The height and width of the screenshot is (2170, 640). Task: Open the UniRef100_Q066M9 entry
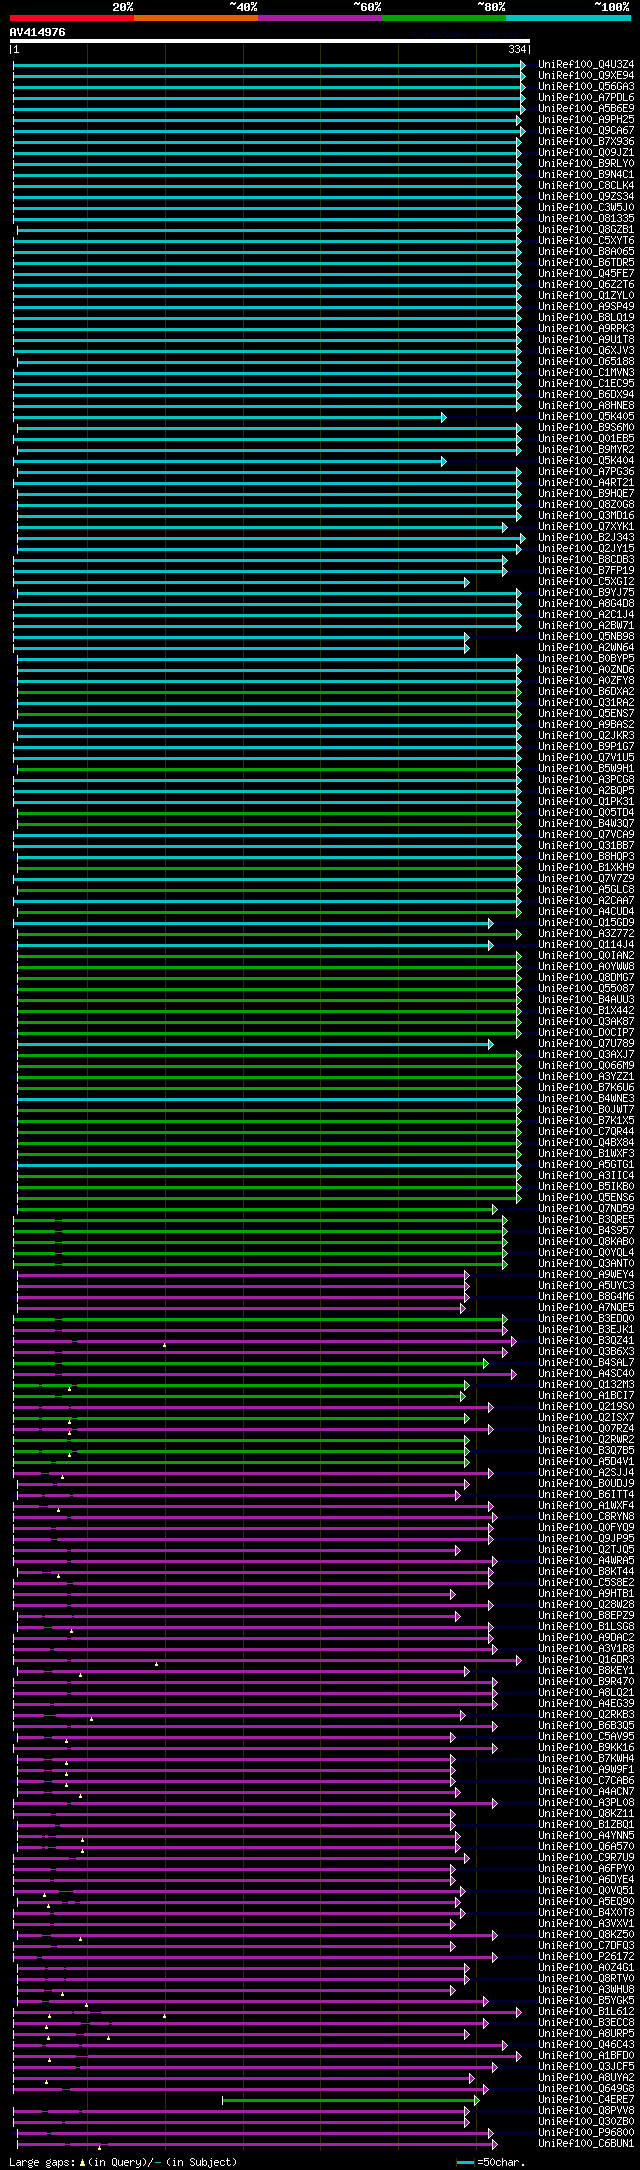(x=586, y=1065)
